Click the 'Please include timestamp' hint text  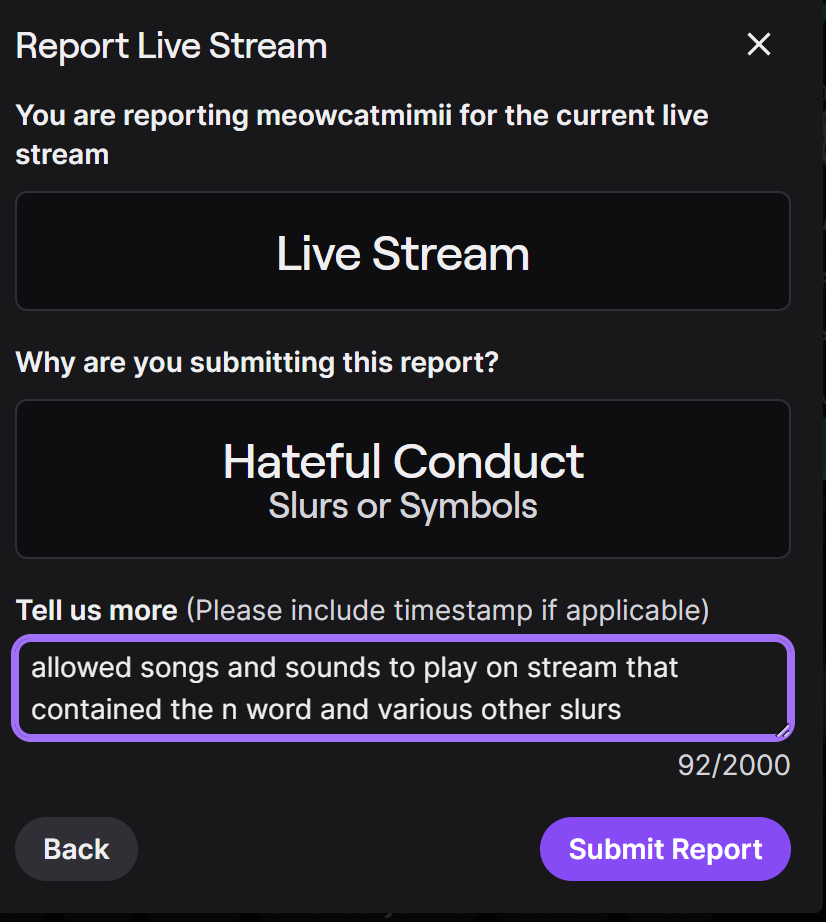448,609
